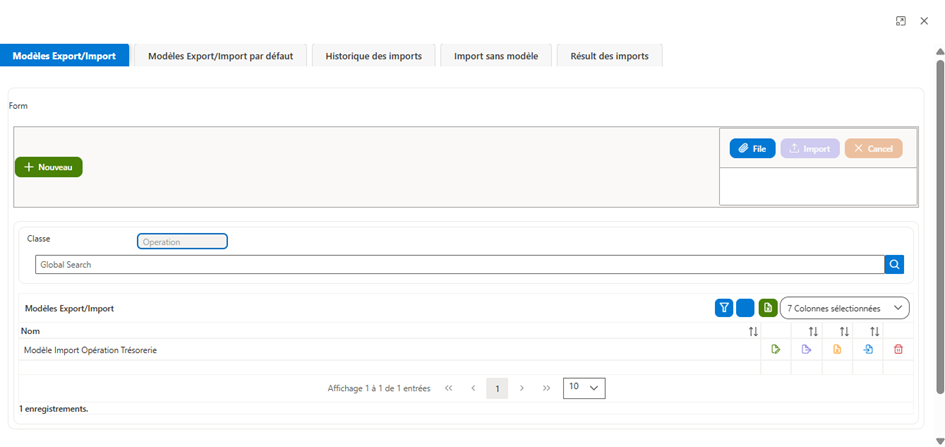Click purple file icon in Modèle Import row
945x447 pixels.
click(806, 349)
